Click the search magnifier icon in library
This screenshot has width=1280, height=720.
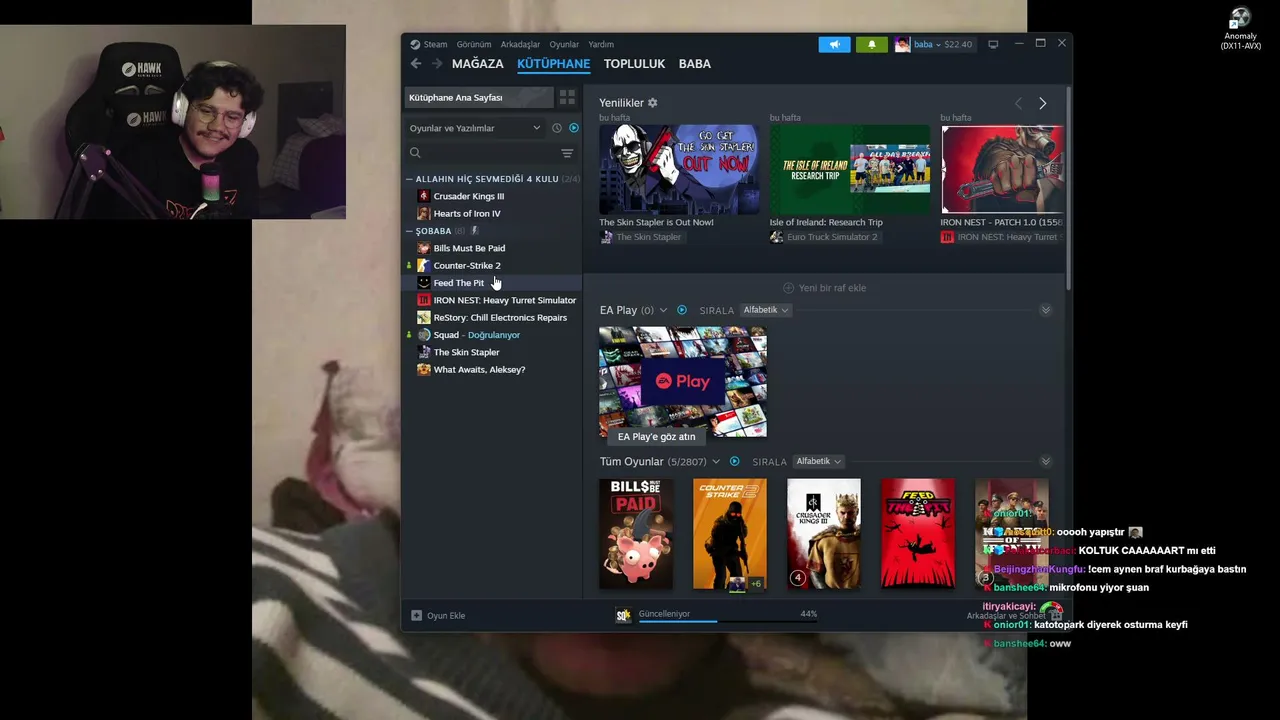[x=415, y=153]
